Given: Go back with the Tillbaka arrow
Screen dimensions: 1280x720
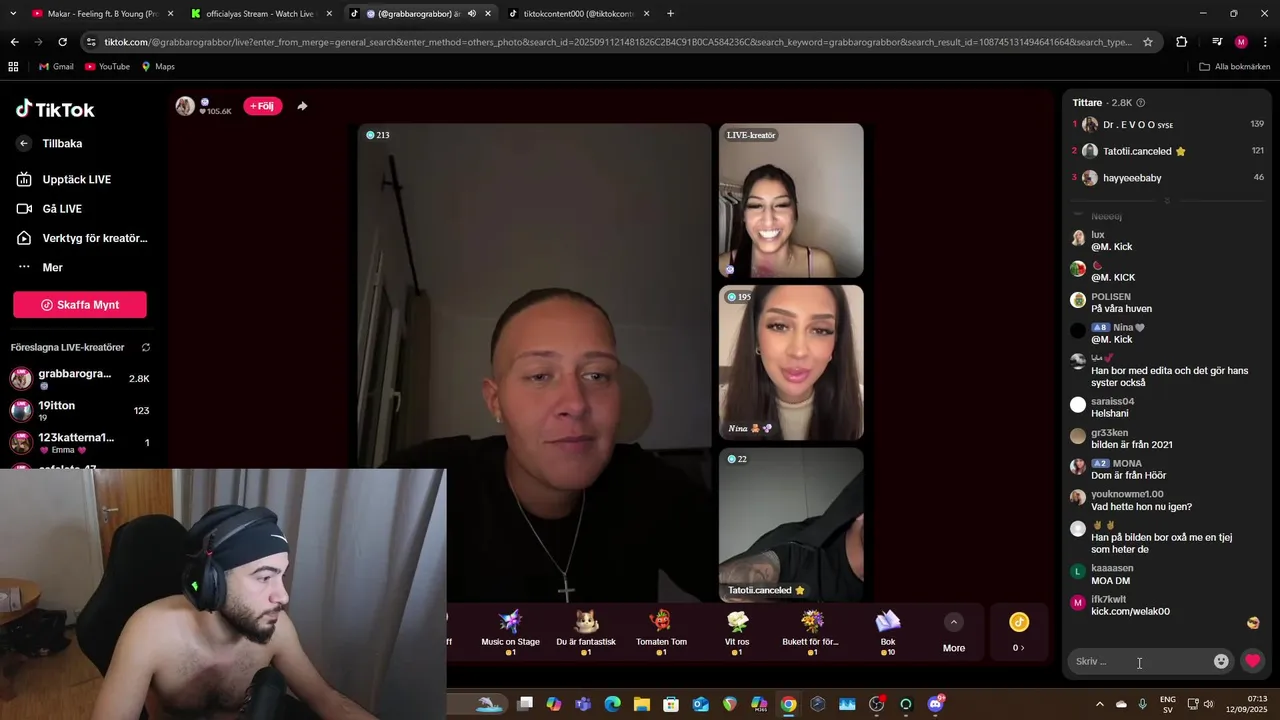Looking at the screenshot, I should point(24,144).
